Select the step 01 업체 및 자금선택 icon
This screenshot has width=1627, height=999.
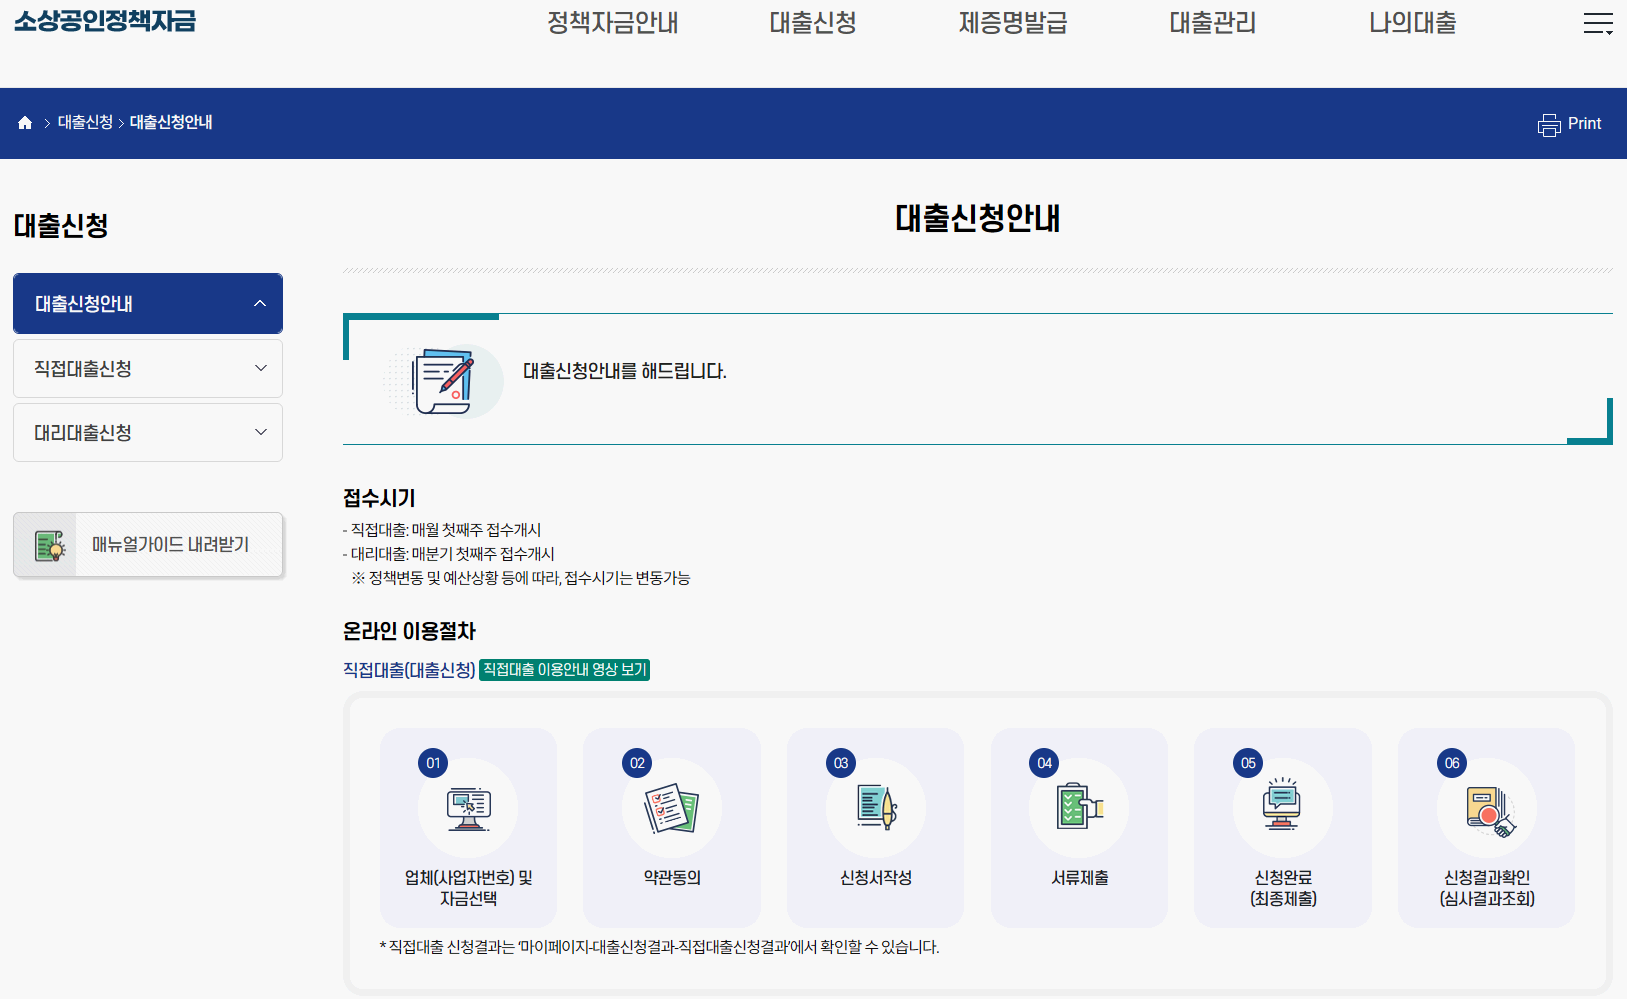(468, 808)
